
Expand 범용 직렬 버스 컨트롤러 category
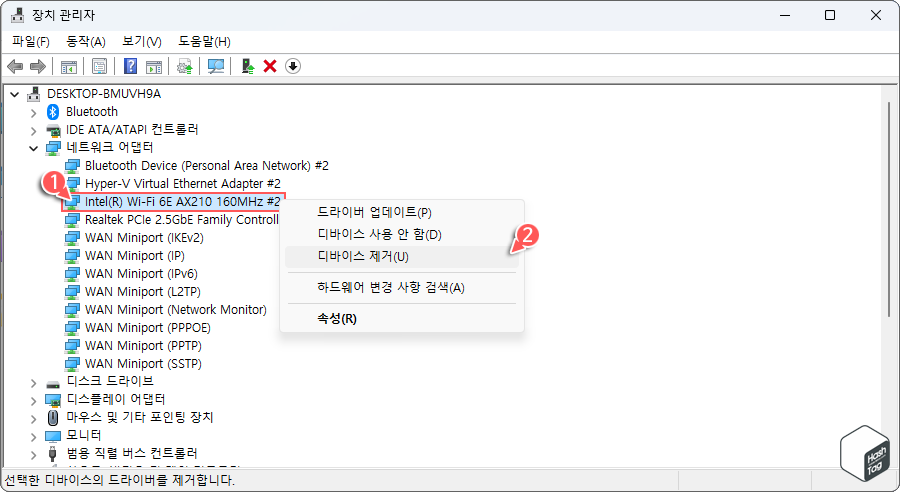point(34,454)
